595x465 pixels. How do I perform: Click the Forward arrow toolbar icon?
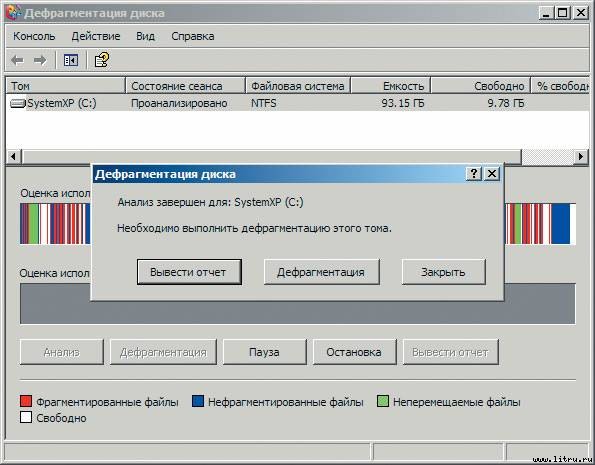pos(40,60)
